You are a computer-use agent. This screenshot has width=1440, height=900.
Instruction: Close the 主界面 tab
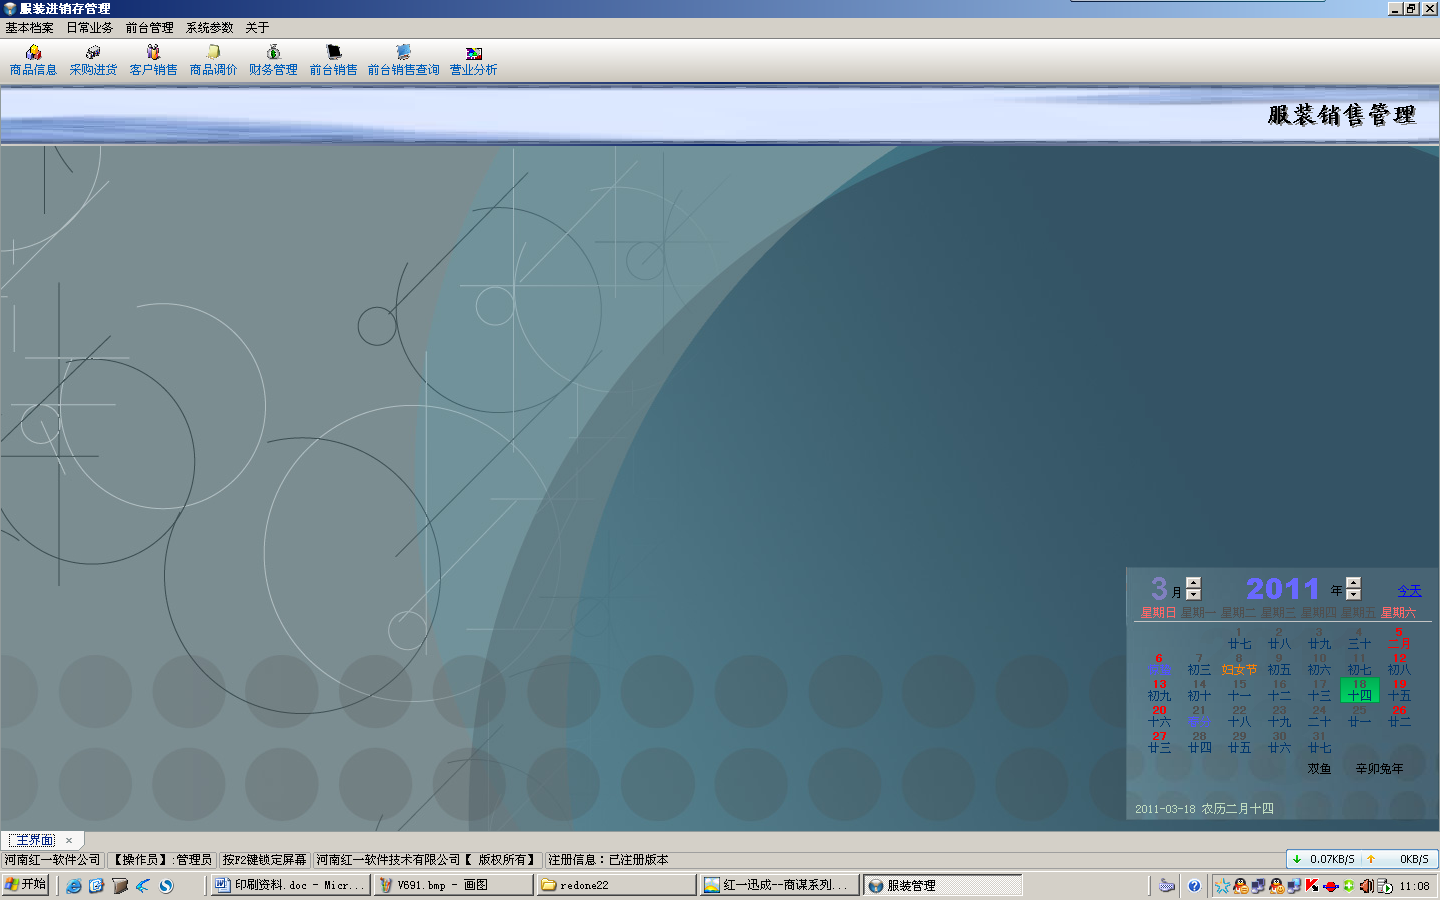click(x=69, y=841)
